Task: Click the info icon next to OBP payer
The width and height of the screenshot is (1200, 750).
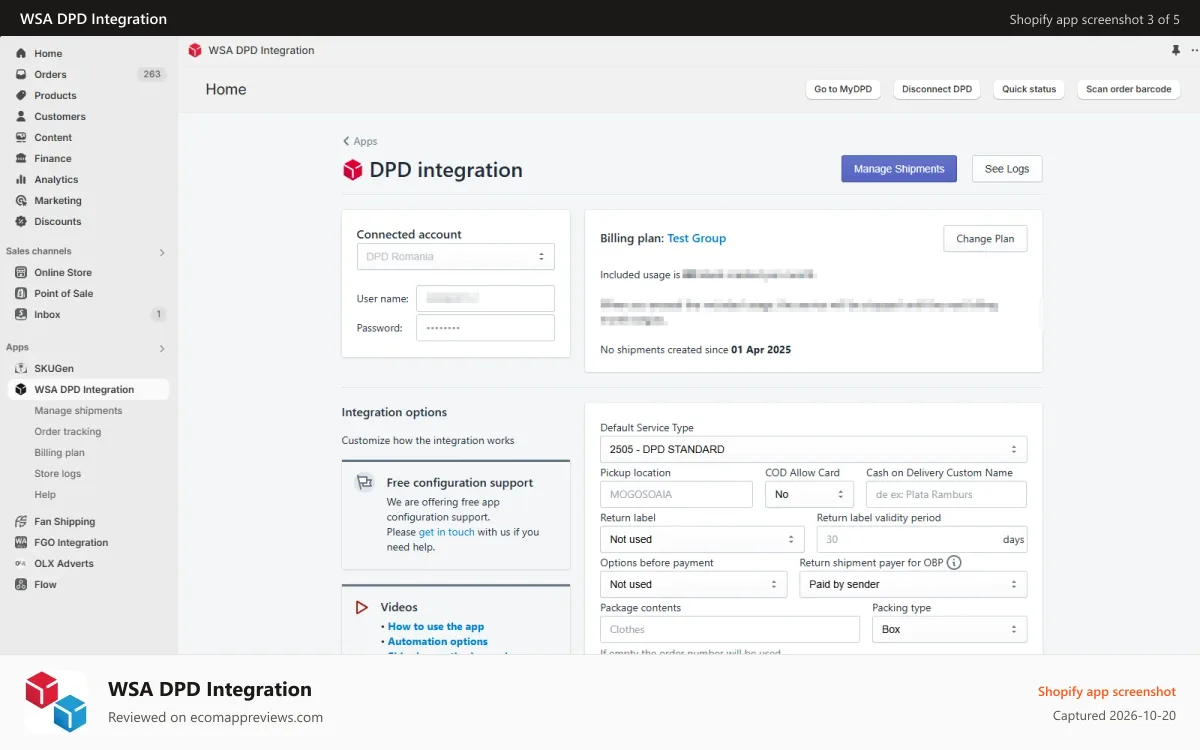Action: tap(954, 562)
